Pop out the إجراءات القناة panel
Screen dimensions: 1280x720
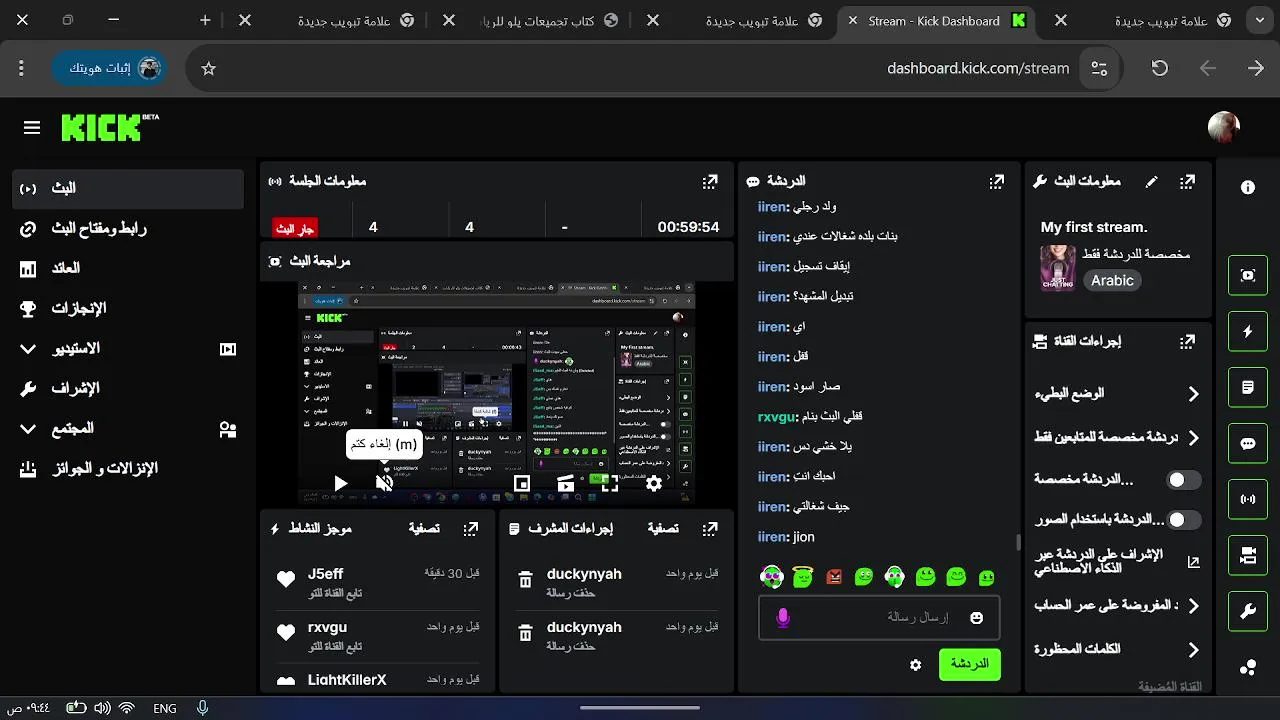point(1187,341)
